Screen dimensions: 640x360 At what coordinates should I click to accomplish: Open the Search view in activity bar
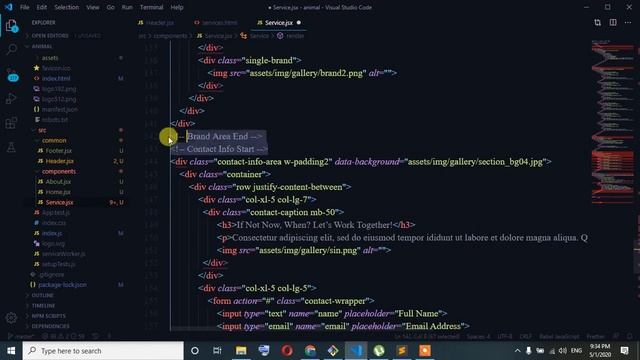point(11,49)
